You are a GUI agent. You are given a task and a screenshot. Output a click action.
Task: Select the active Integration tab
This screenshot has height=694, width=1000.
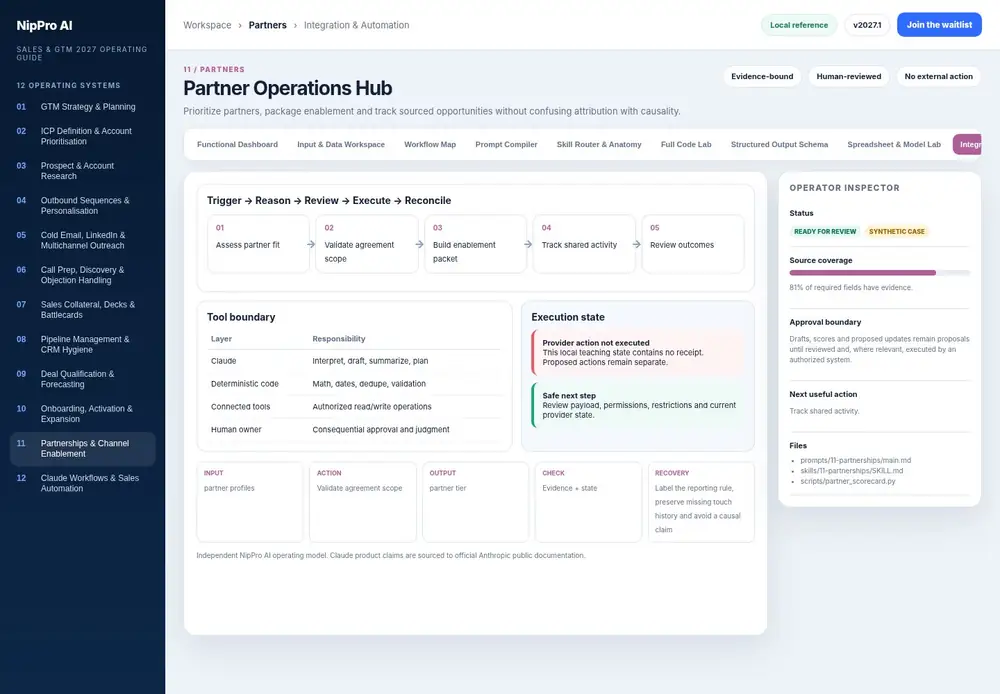967,144
